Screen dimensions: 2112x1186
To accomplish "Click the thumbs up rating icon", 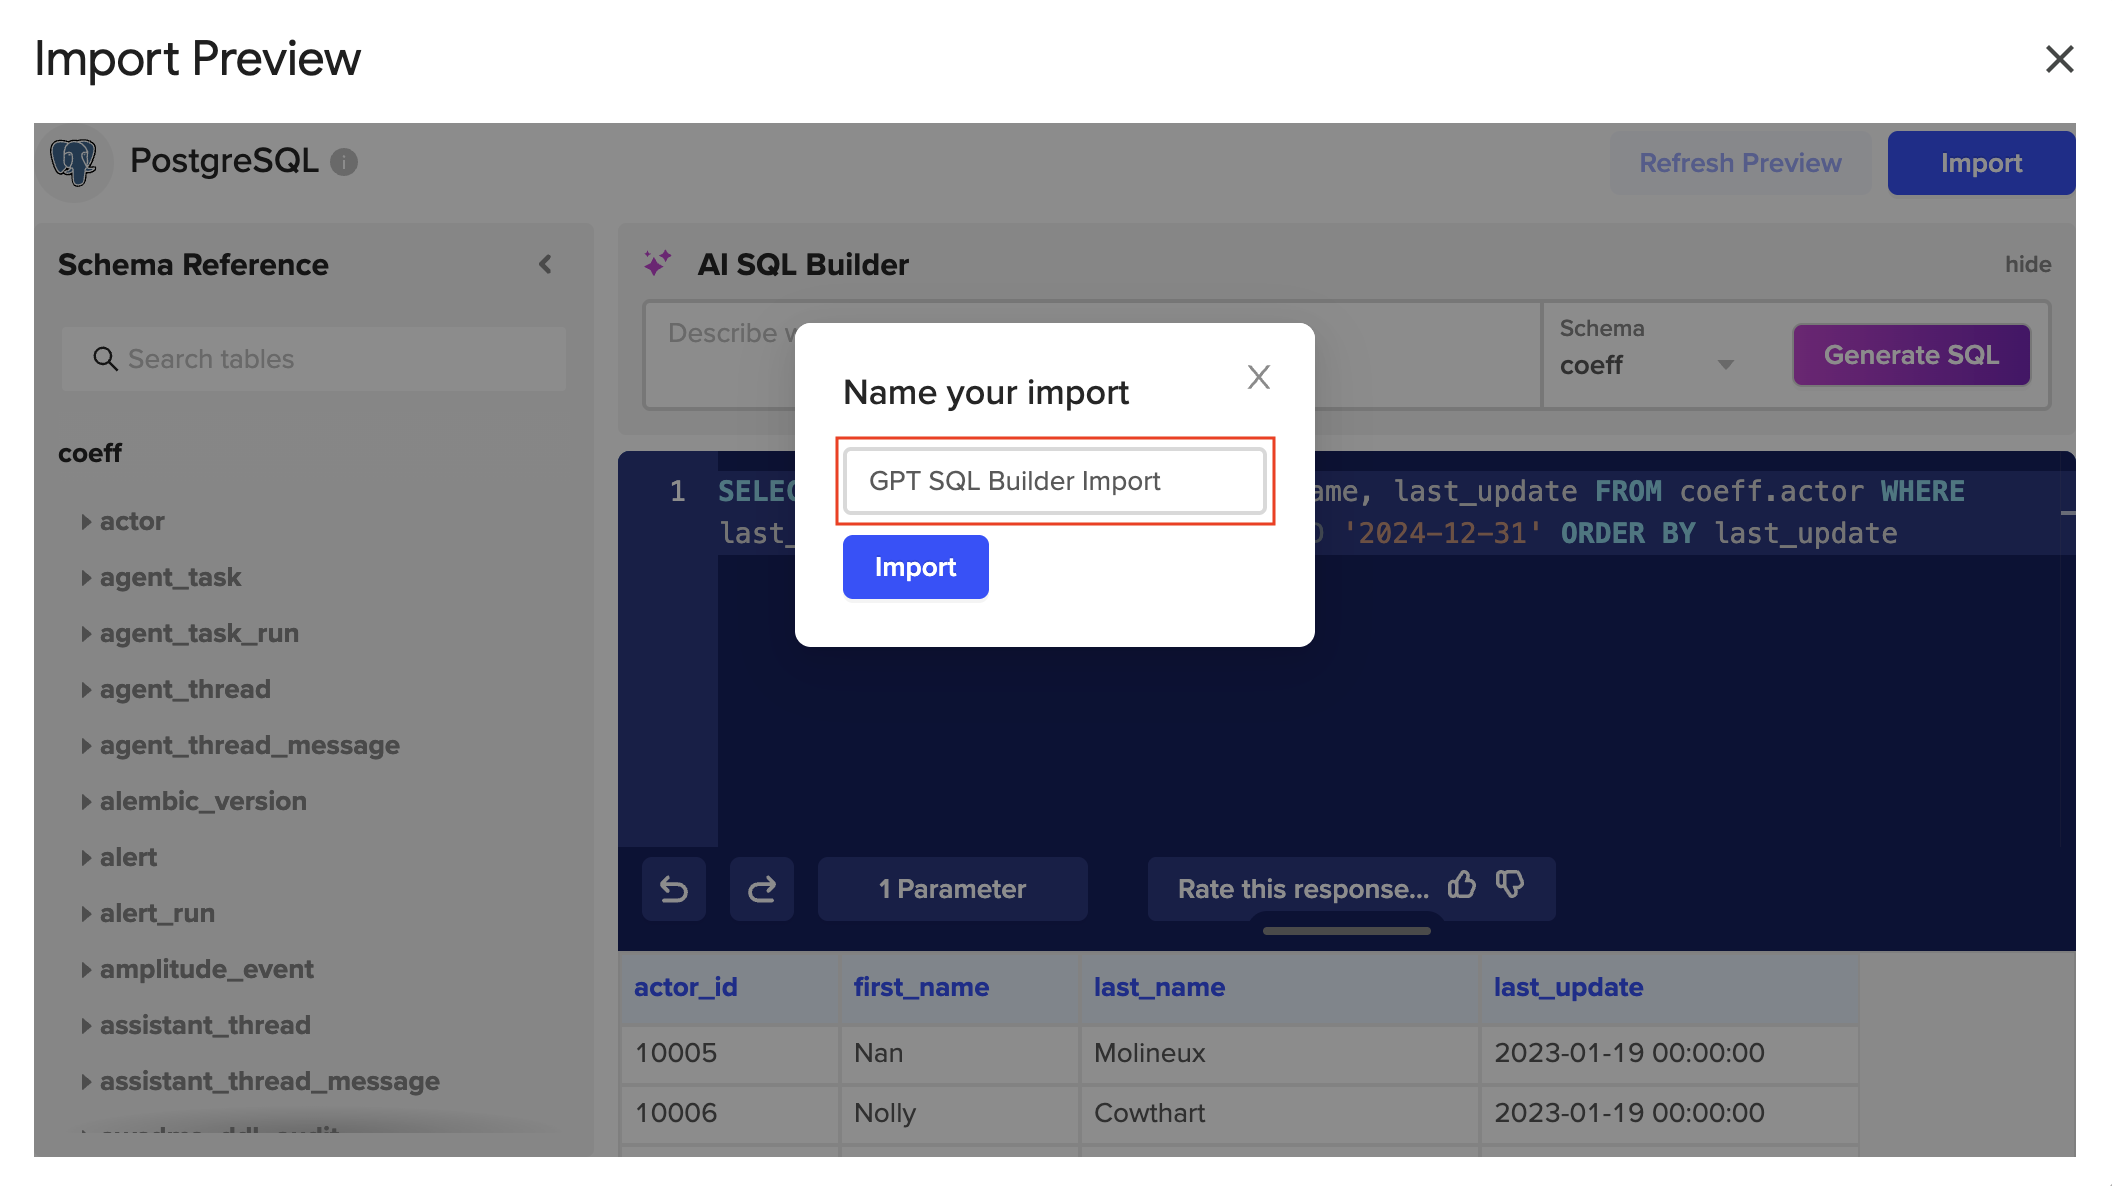I will coord(1462,886).
